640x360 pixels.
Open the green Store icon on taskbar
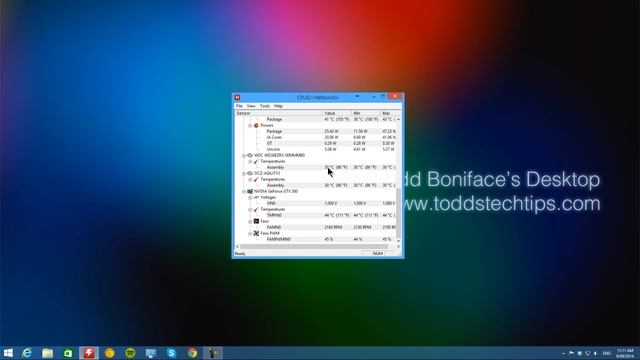click(x=68, y=353)
